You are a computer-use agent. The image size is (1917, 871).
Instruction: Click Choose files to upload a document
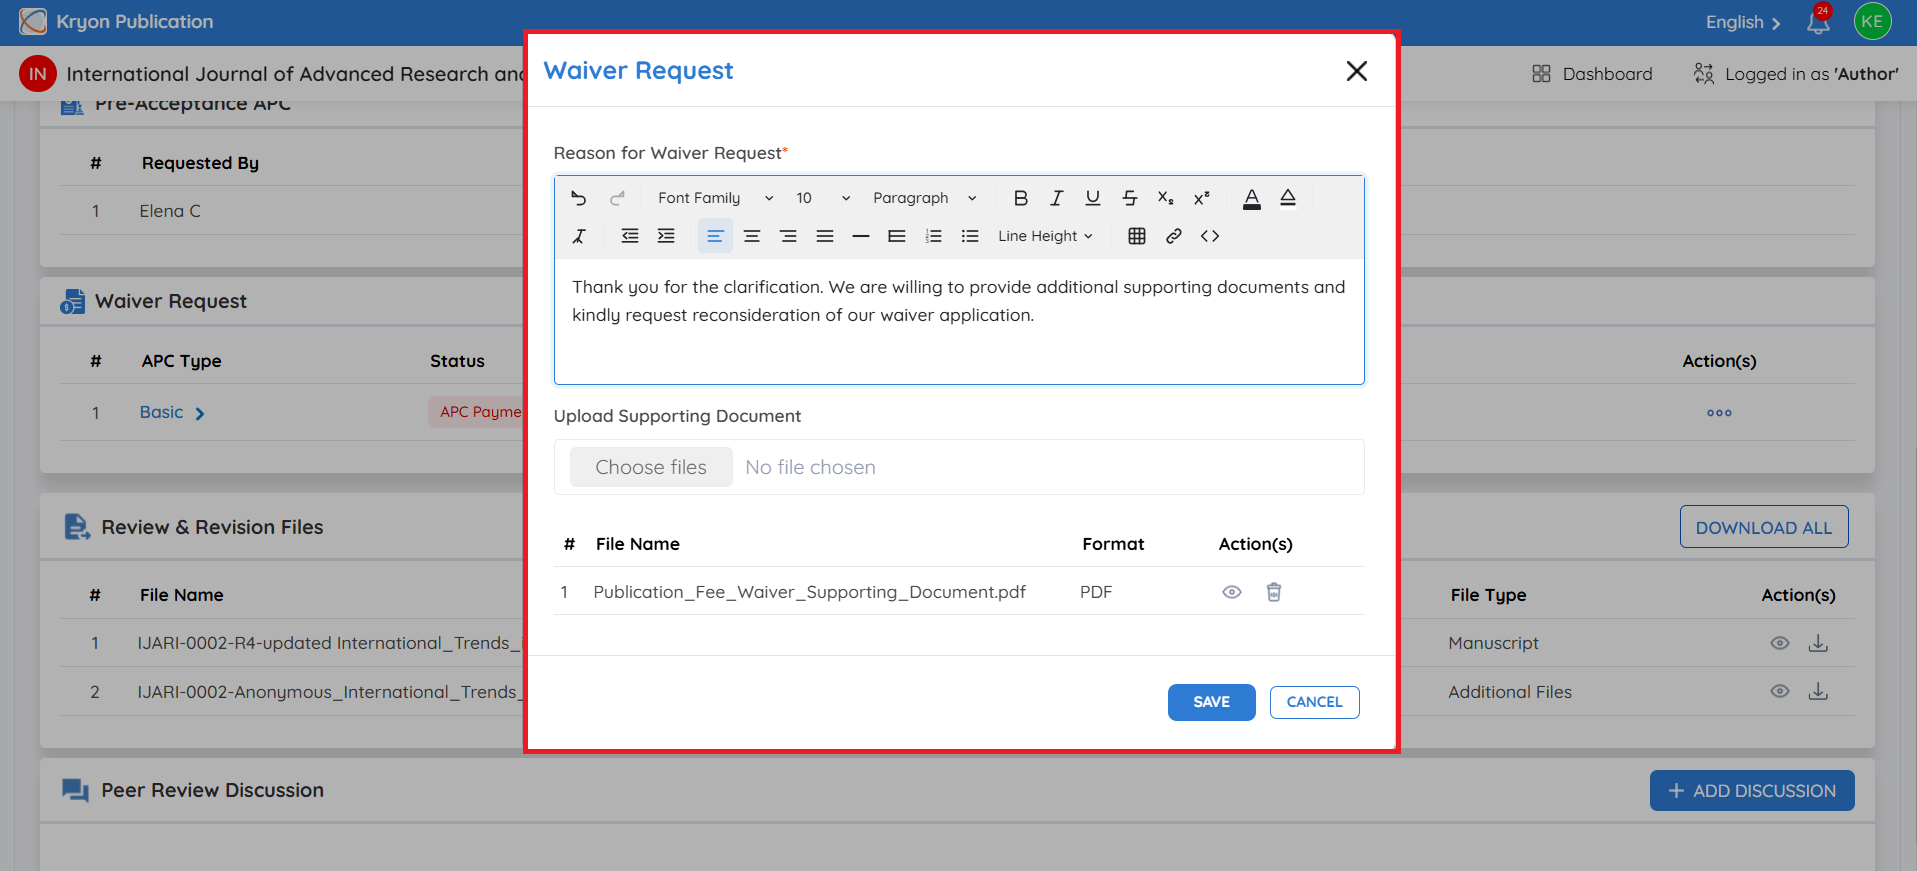click(651, 467)
